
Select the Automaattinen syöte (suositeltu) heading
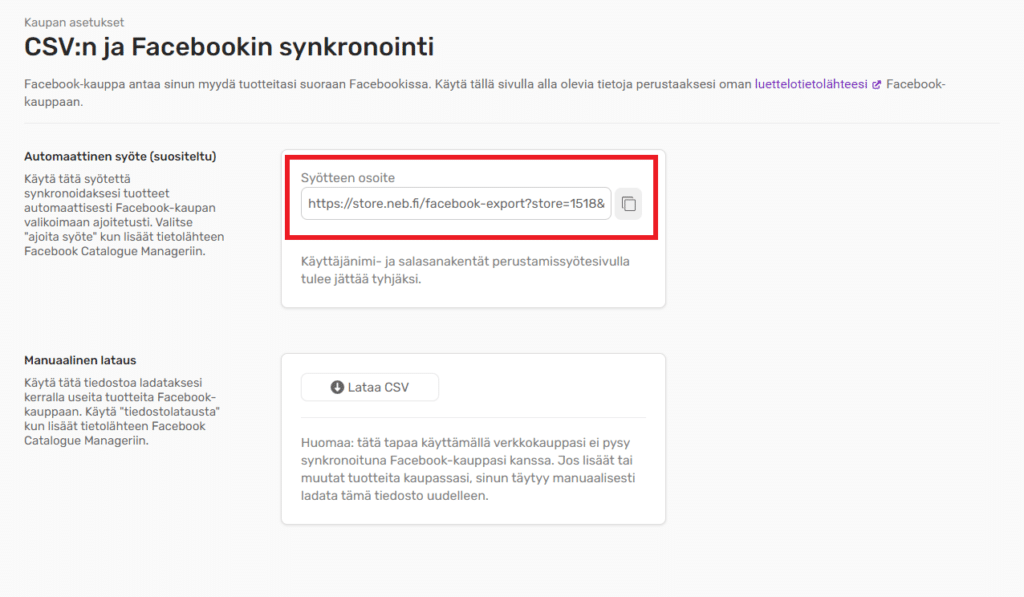pos(120,157)
